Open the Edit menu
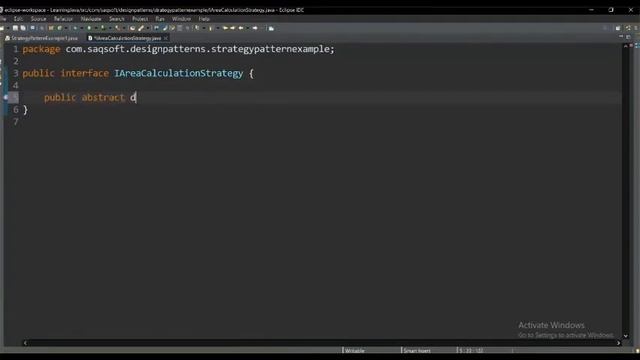 (18, 19)
